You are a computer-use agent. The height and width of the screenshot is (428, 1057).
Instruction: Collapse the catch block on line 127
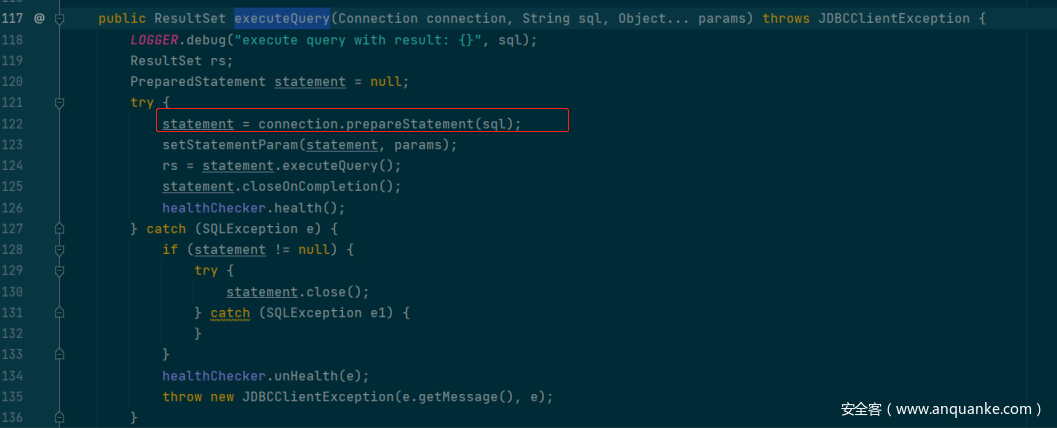[60, 229]
